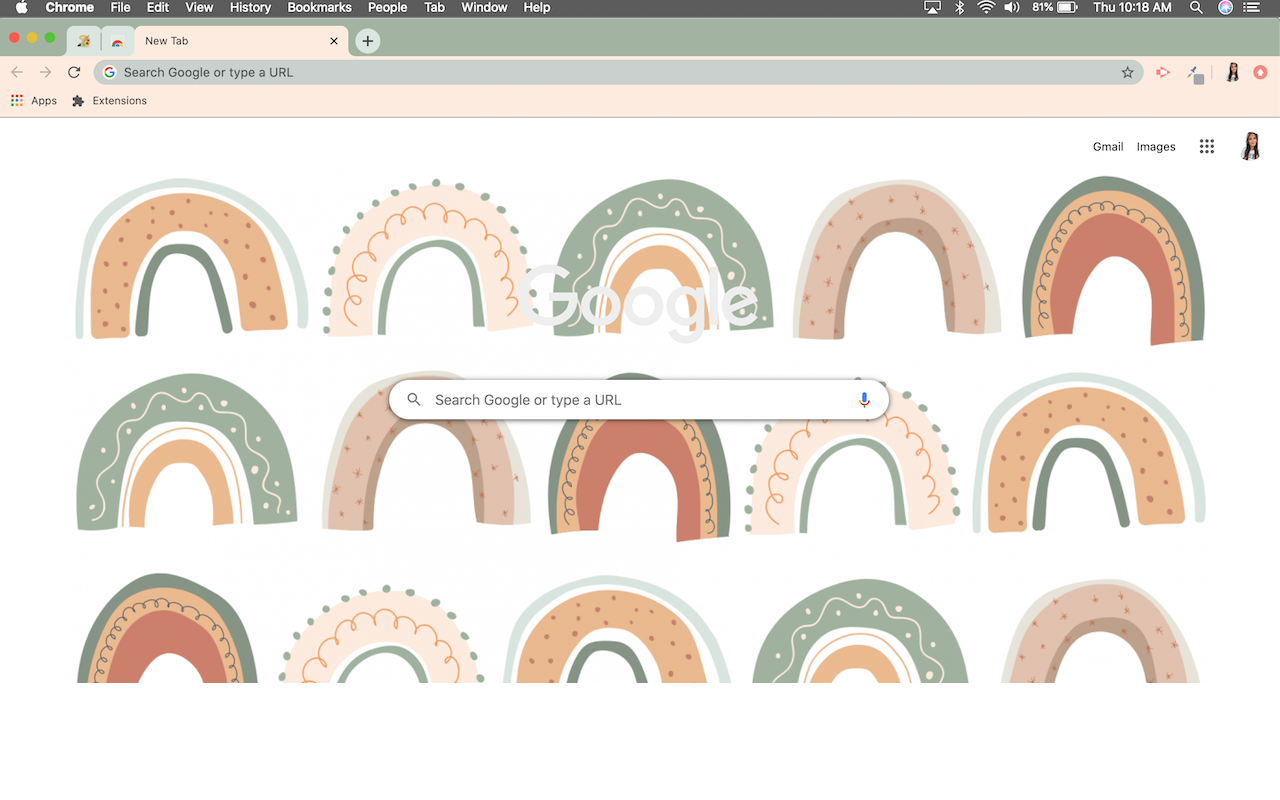This screenshot has height=800, width=1280.
Task: Open the Bookmarks menu
Action: pyautogui.click(x=319, y=7)
